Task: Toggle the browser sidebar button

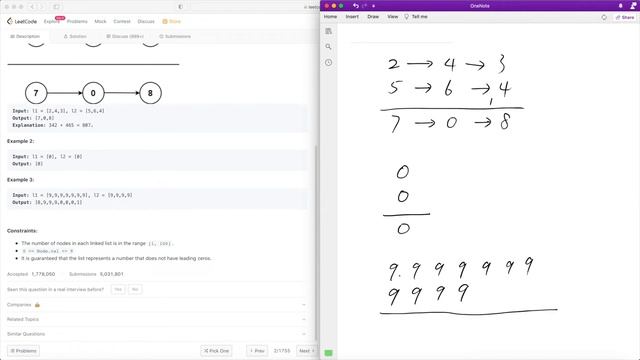Action: (x=56, y=7)
